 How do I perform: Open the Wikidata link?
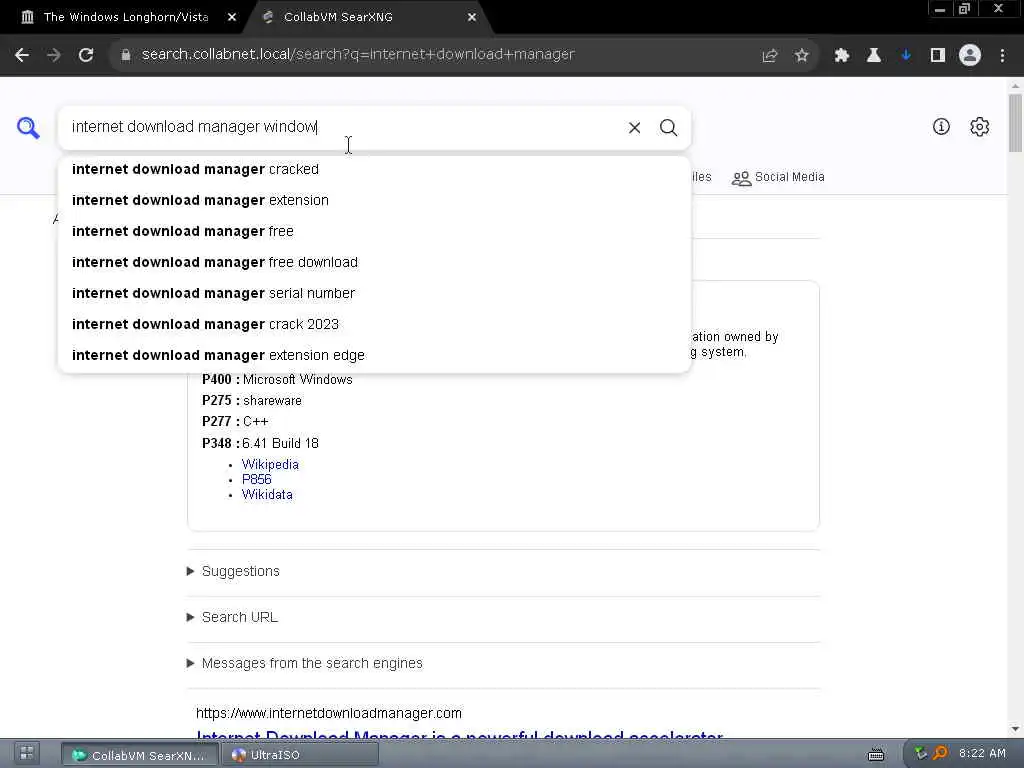click(x=267, y=494)
